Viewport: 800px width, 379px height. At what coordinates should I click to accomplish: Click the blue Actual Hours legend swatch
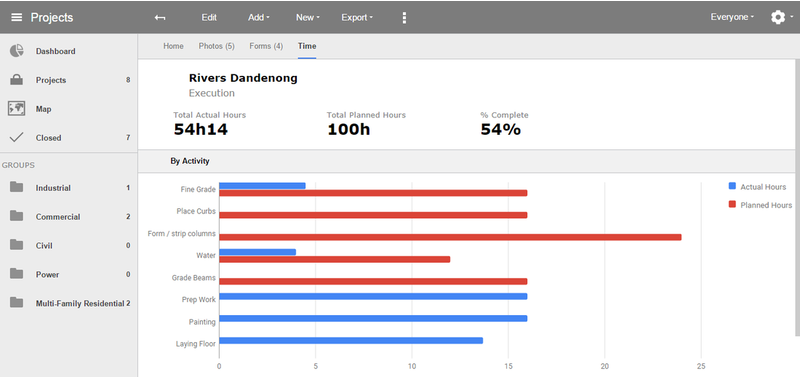(x=732, y=186)
